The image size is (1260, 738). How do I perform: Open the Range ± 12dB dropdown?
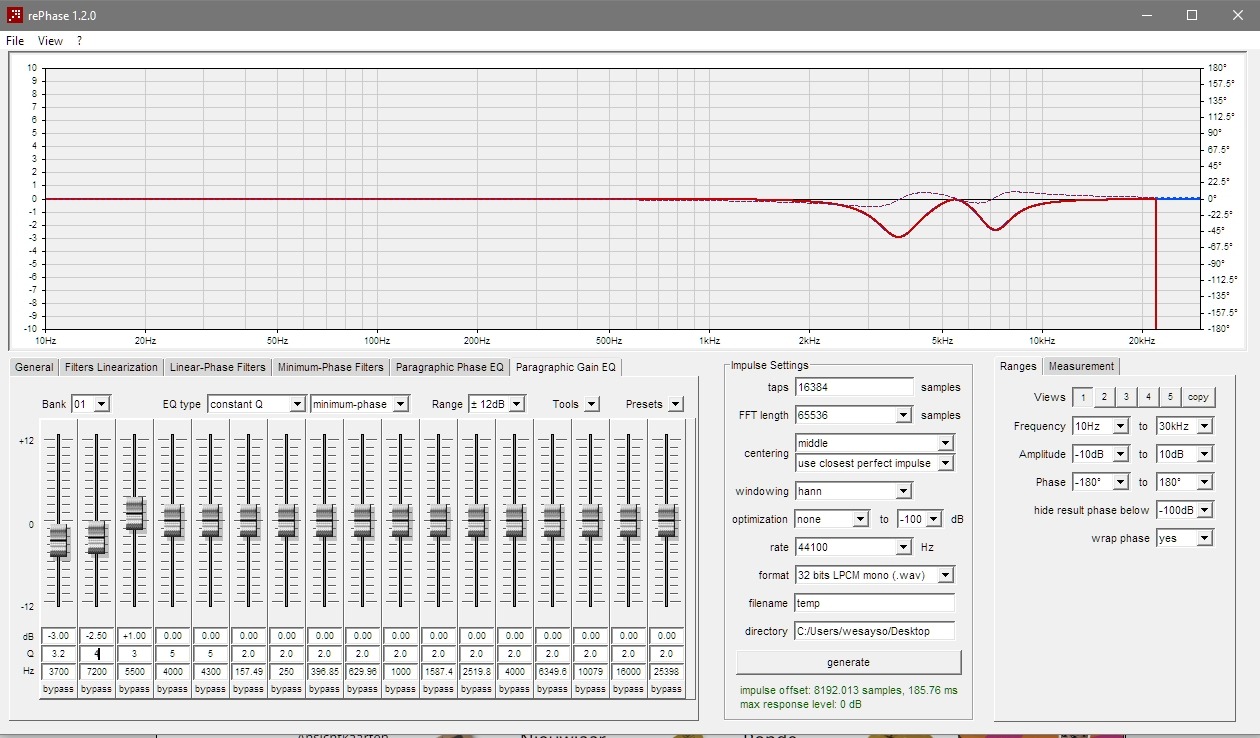497,404
